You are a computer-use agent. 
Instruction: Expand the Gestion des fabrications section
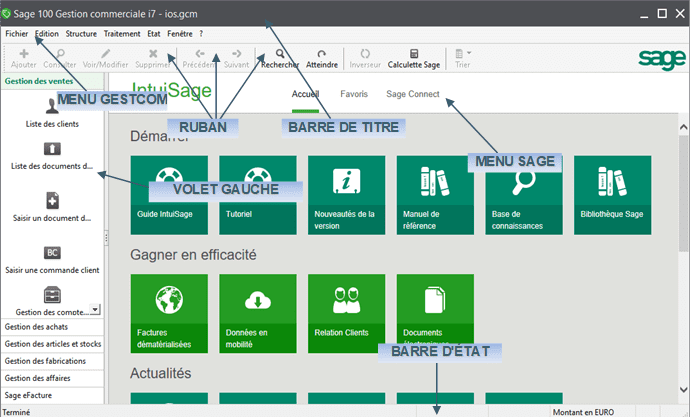(52, 361)
